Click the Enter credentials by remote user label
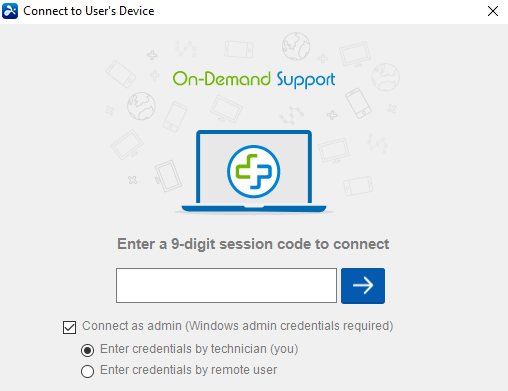The image size is (508, 391). click(188, 370)
